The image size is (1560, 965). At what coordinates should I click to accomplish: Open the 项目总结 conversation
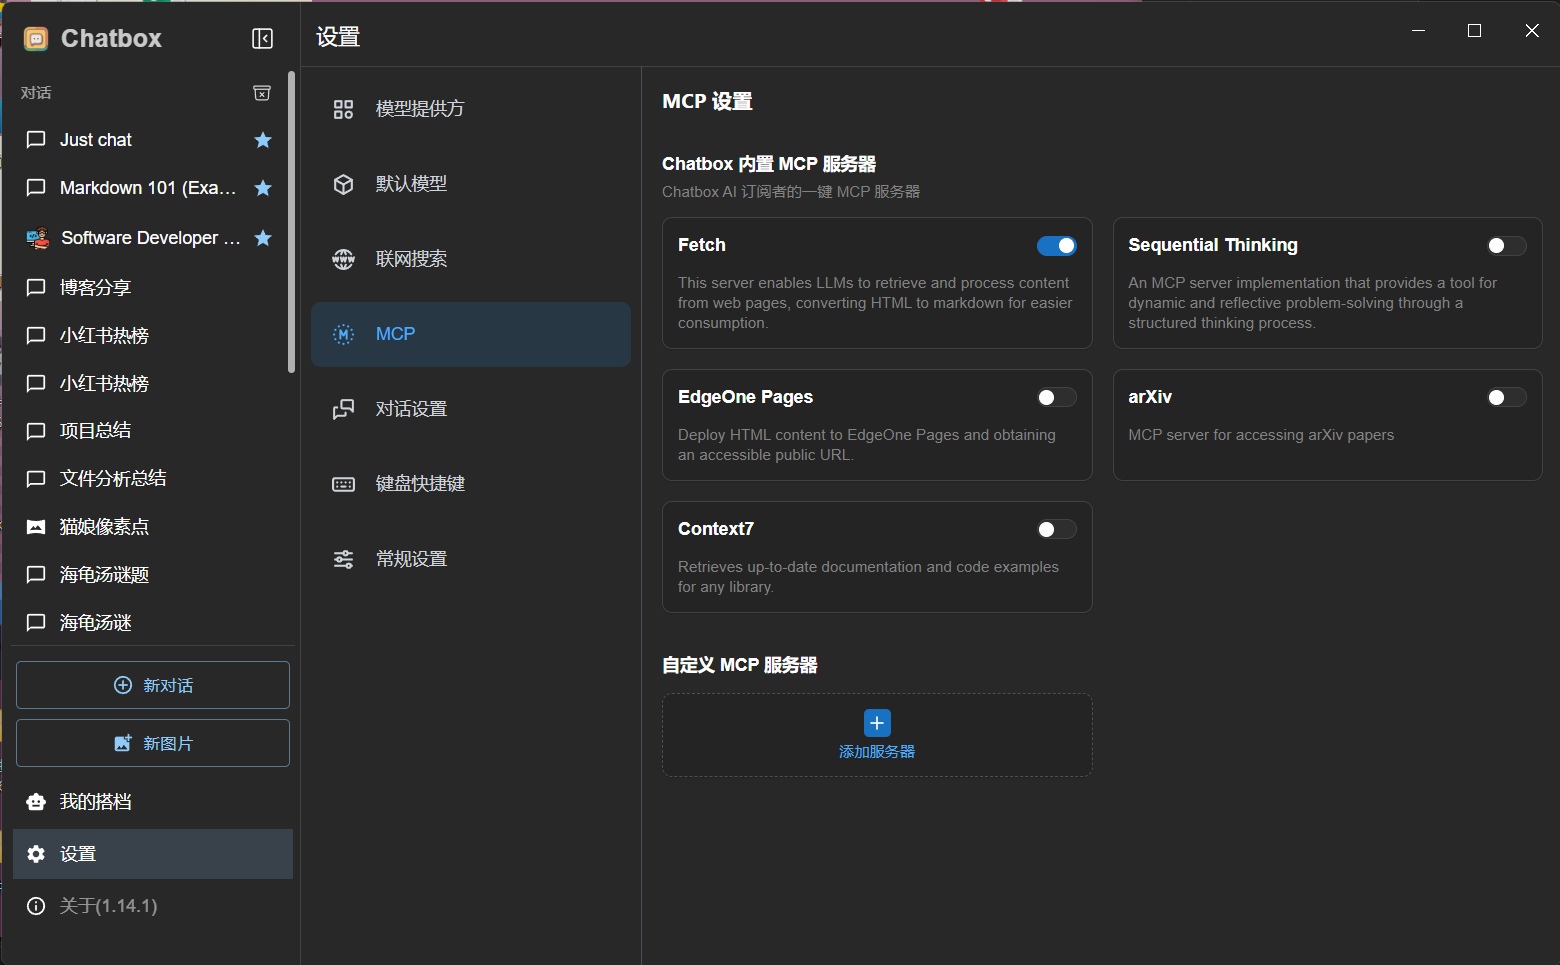click(149, 431)
